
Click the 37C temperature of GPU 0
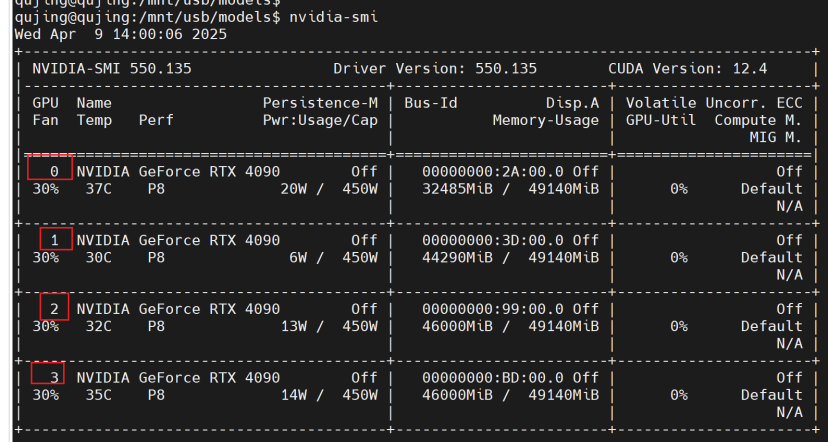[x=99, y=189]
